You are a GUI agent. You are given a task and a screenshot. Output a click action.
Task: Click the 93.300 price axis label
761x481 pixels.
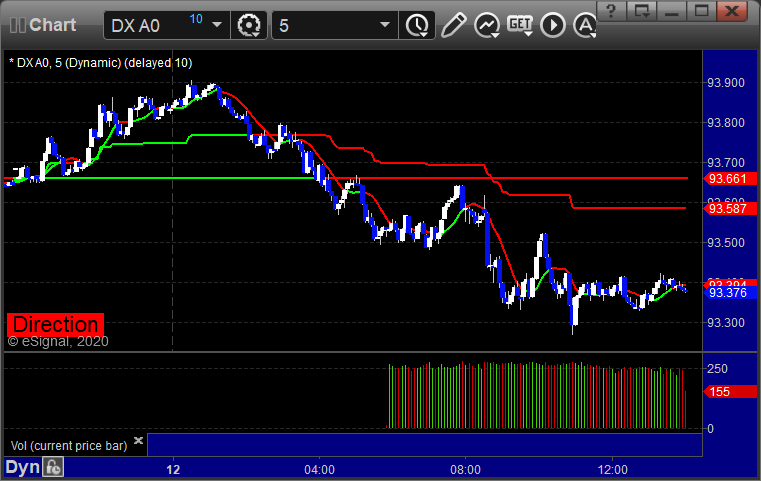[726, 322]
